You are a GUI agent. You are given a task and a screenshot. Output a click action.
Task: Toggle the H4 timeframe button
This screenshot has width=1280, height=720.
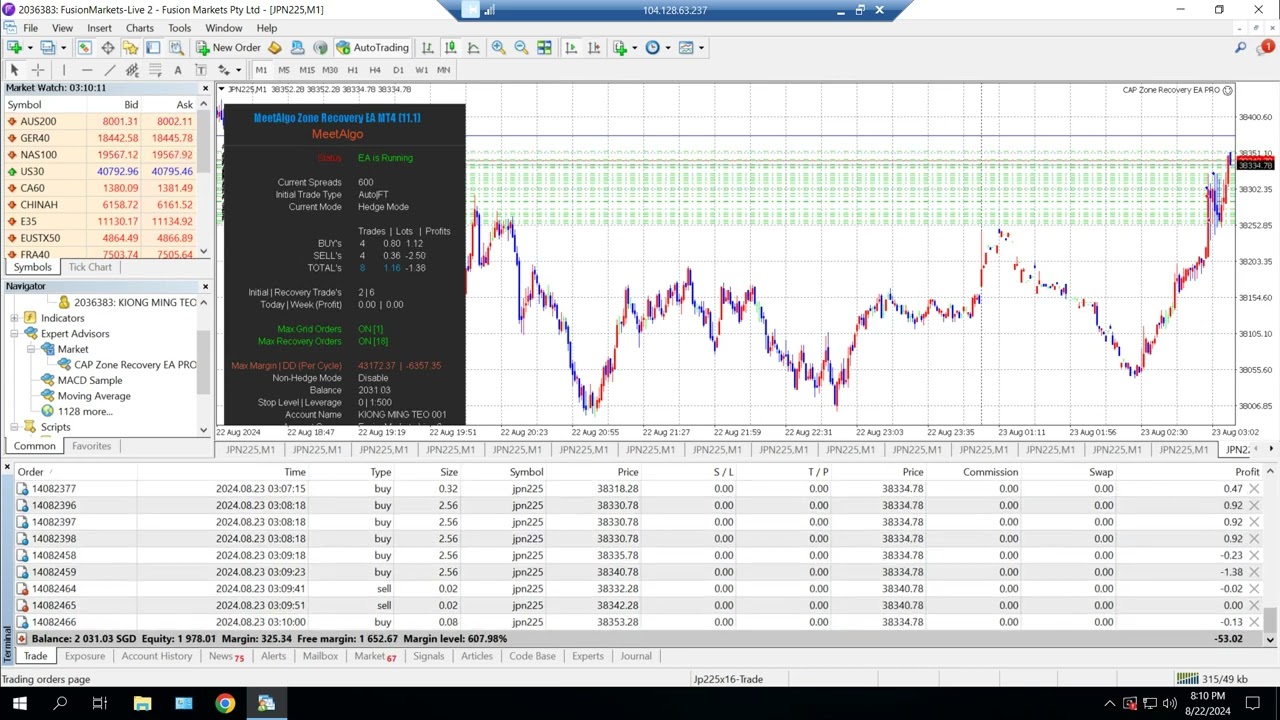(x=375, y=70)
